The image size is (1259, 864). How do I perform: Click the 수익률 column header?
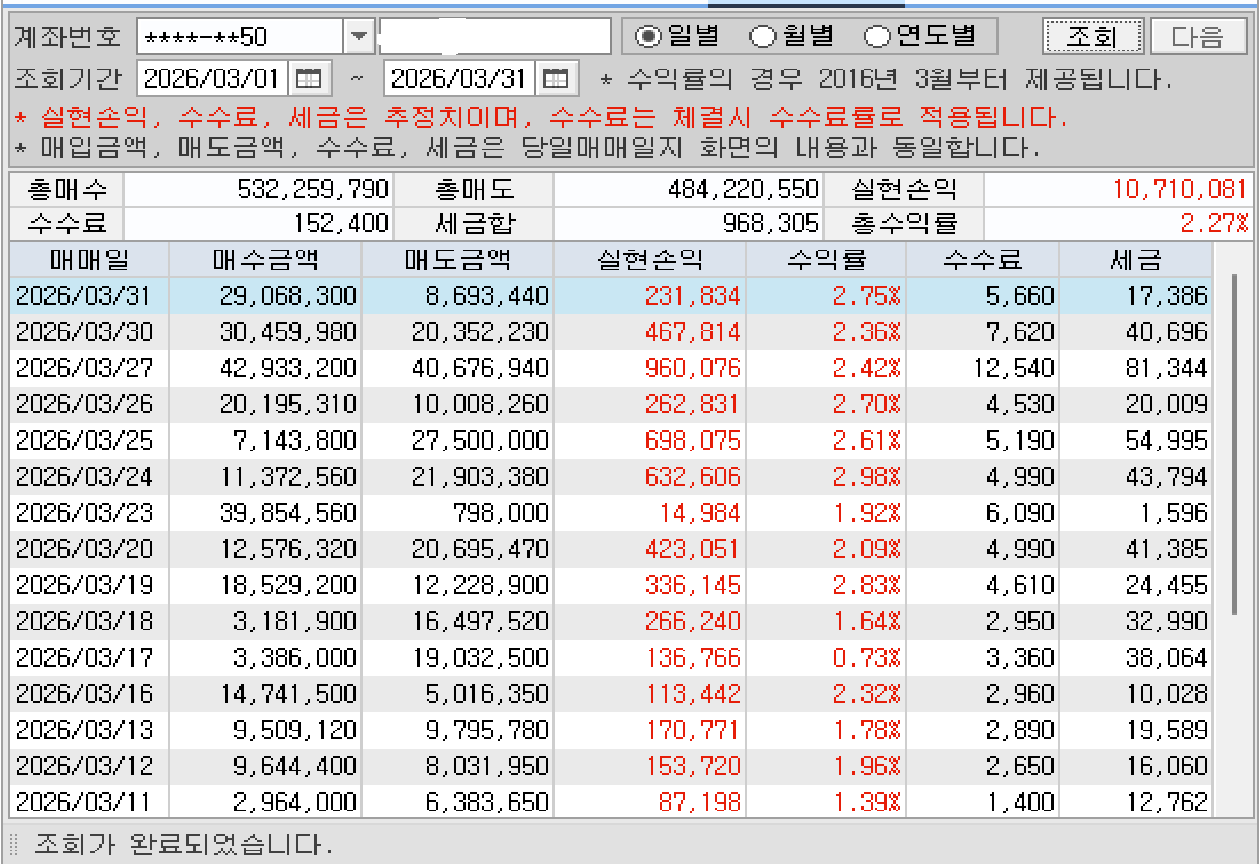point(826,260)
